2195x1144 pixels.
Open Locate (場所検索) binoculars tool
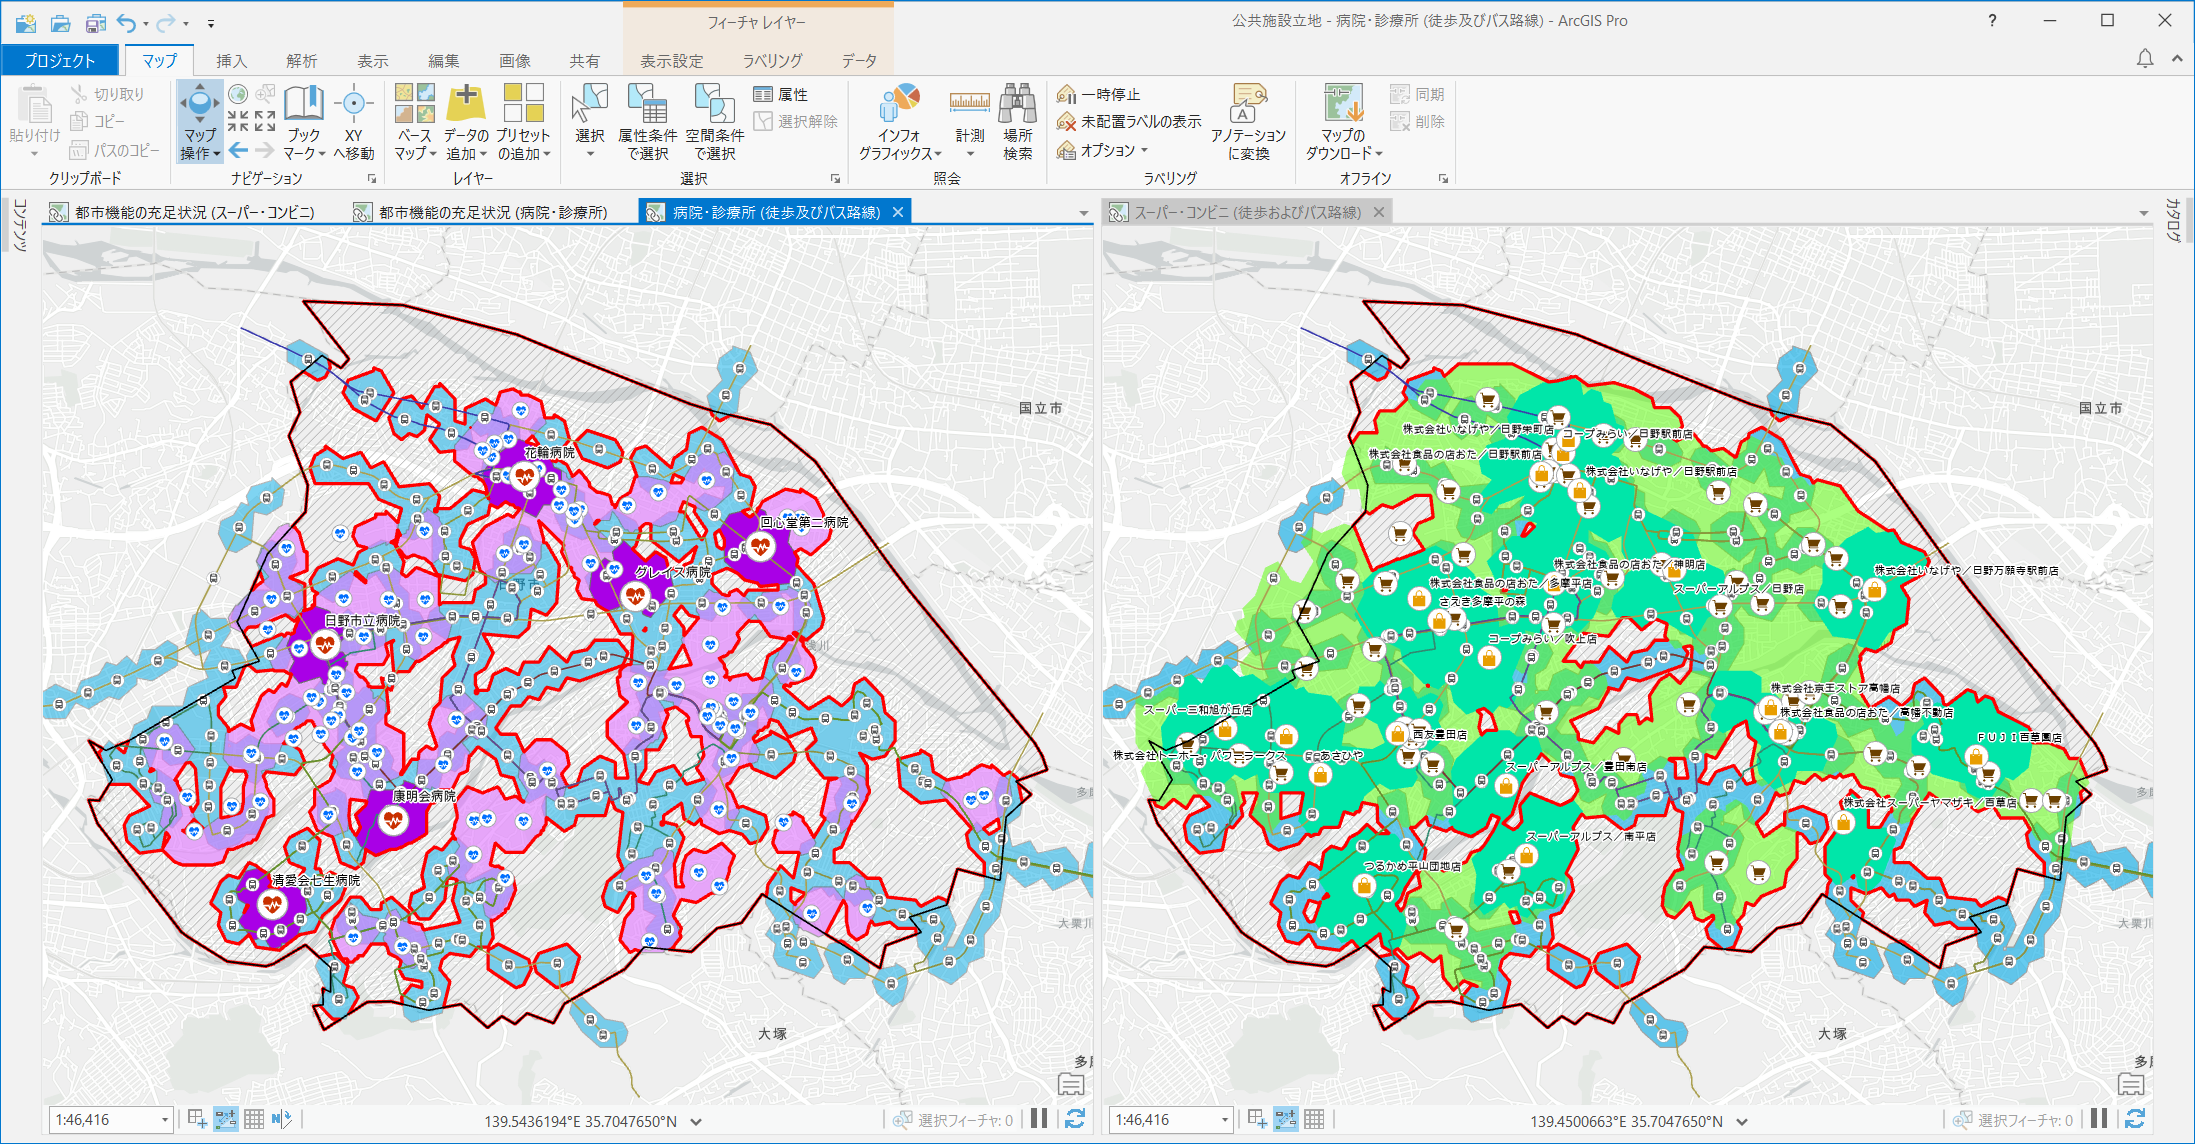[1017, 104]
